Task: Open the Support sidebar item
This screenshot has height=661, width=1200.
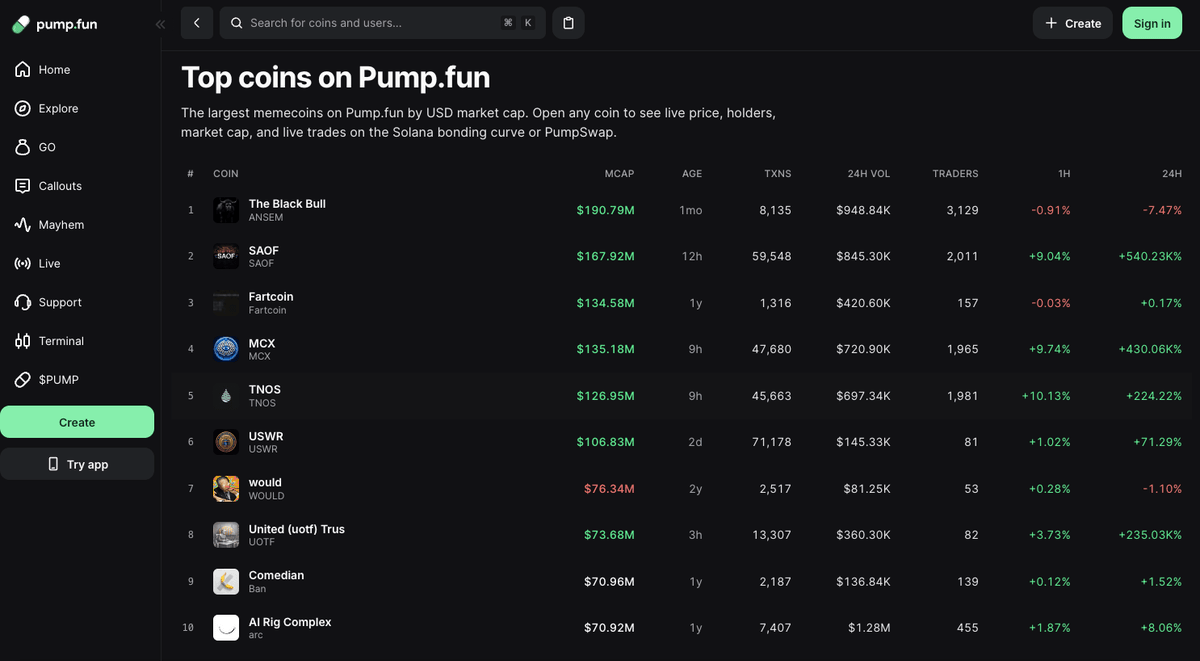Action: [x=77, y=302]
